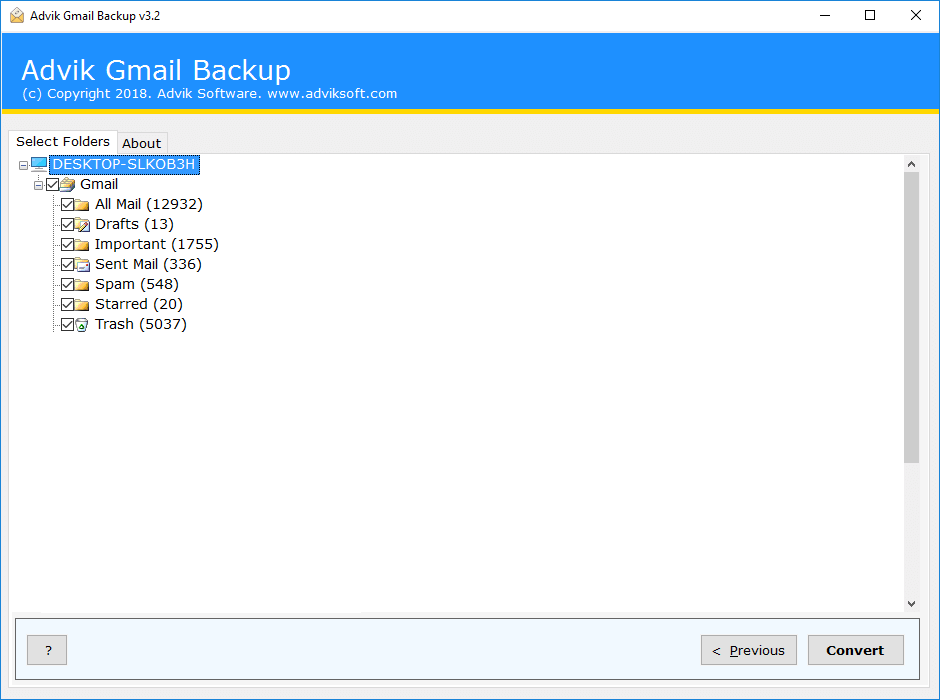Select the DESKTOP-SLKOB3H root label

(x=124, y=164)
